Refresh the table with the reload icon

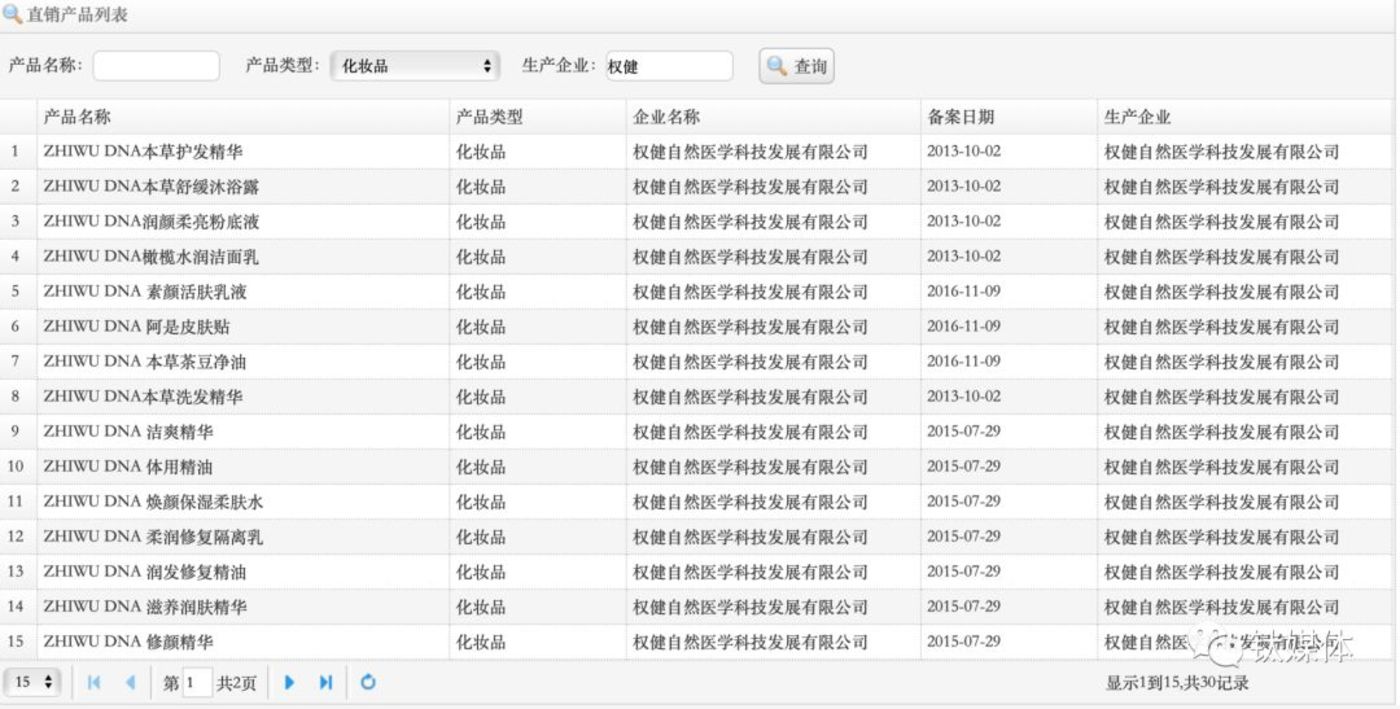[x=367, y=683]
